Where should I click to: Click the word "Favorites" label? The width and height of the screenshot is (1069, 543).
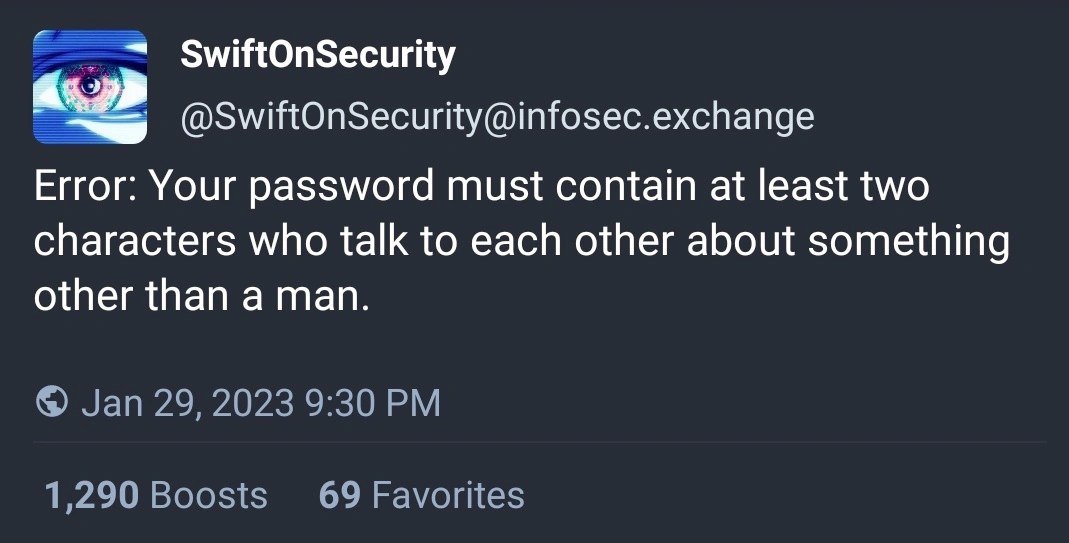tap(447, 495)
